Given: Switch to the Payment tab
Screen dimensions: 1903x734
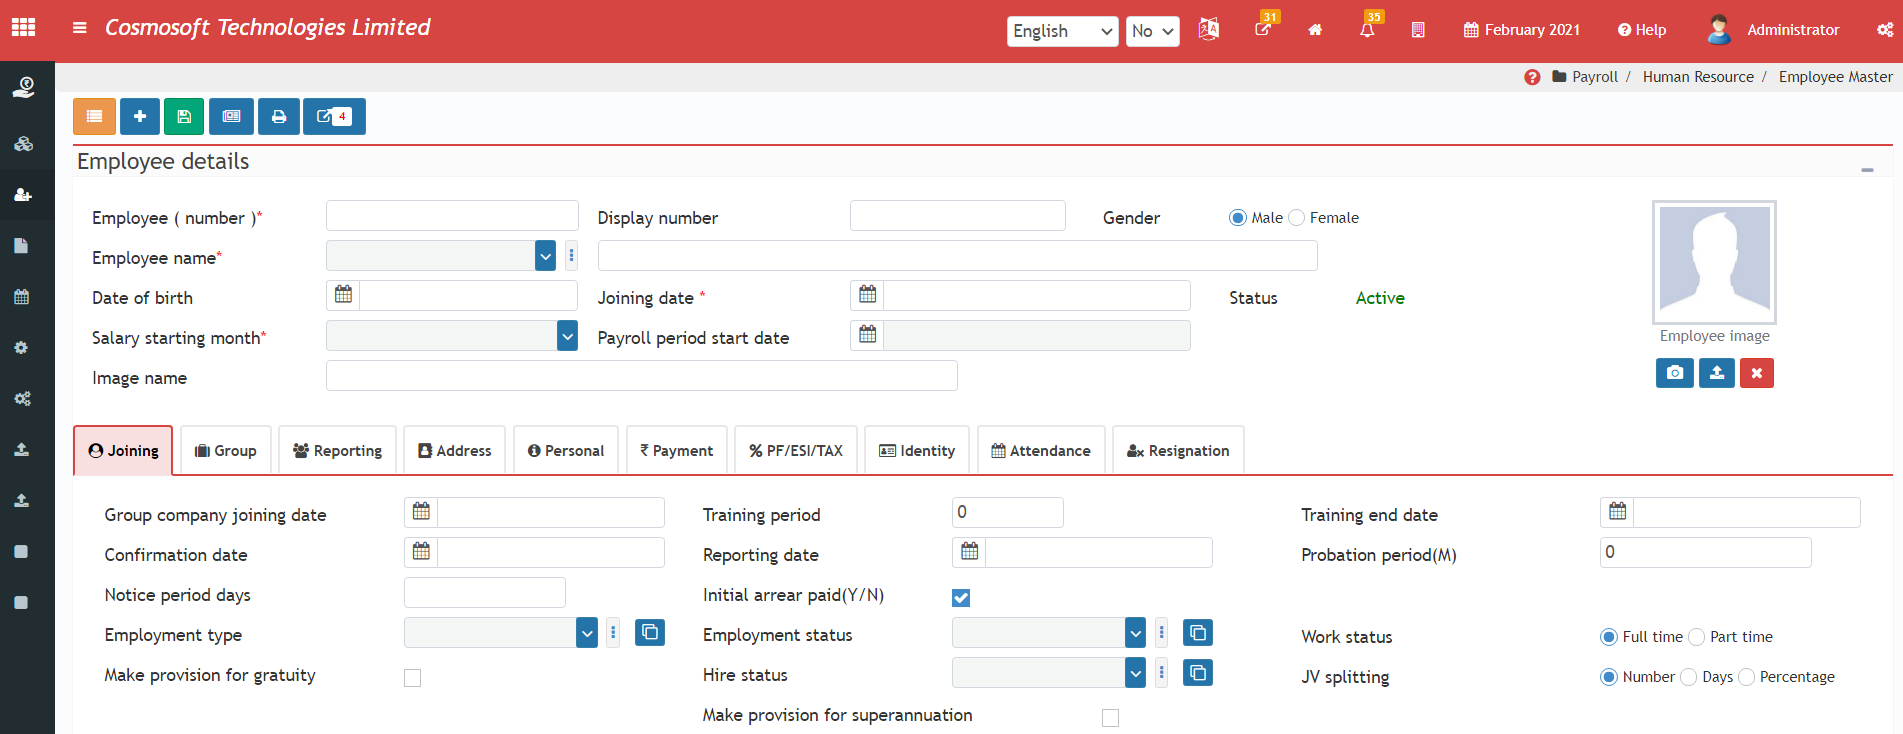Looking at the screenshot, I should 677,450.
